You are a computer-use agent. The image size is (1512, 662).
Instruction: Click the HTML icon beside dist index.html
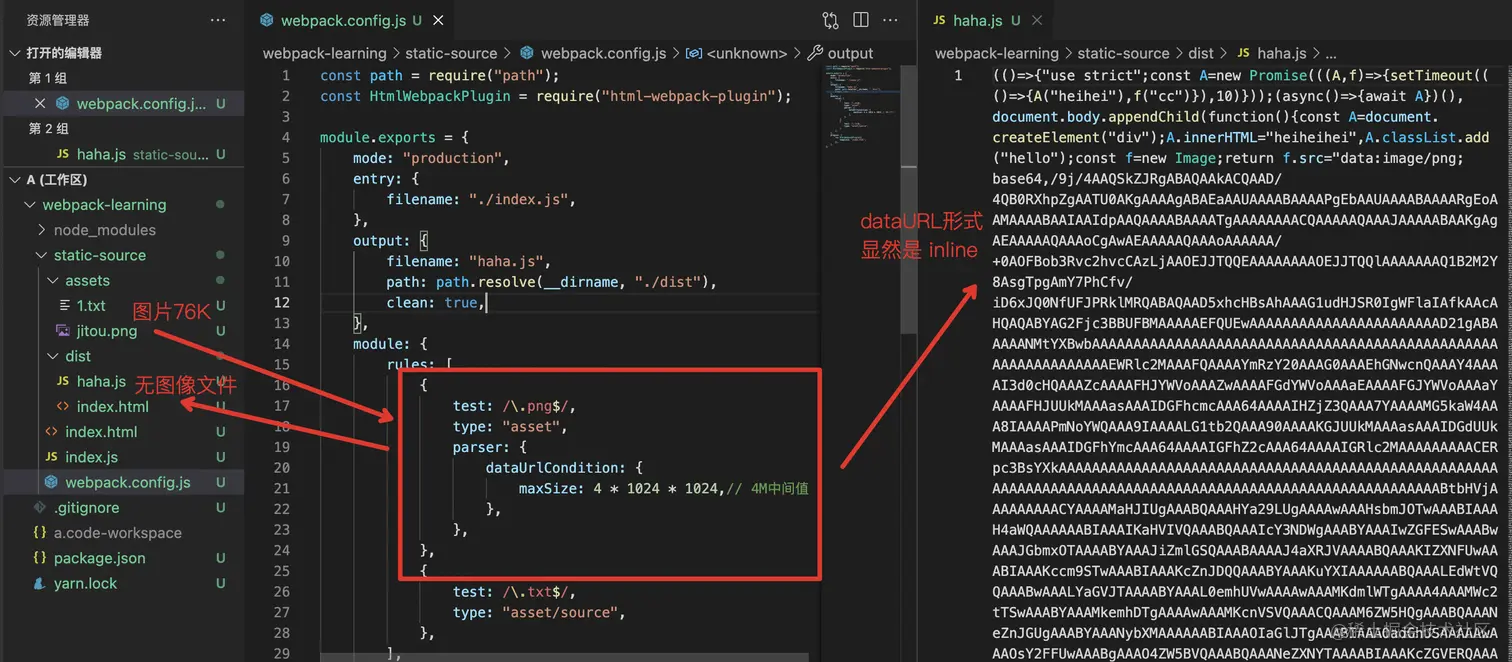click(62, 407)
